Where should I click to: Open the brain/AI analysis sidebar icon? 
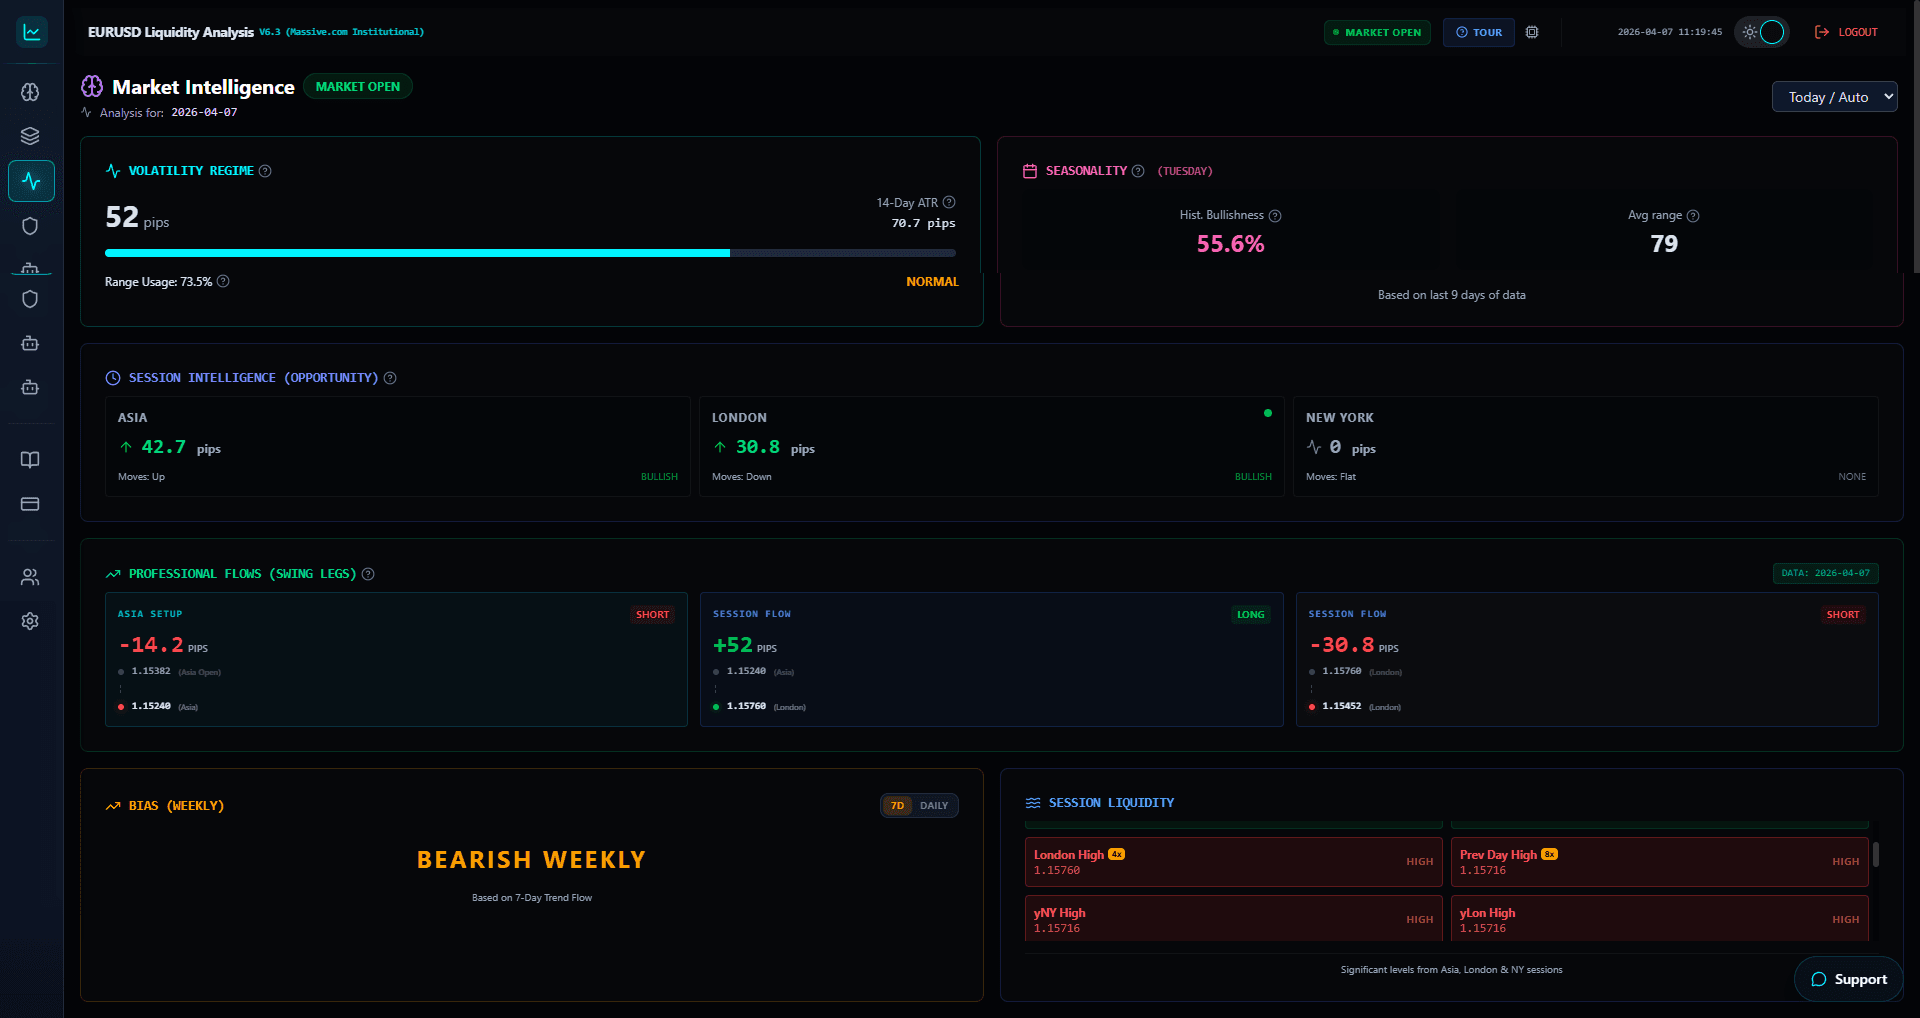(31, 92)
